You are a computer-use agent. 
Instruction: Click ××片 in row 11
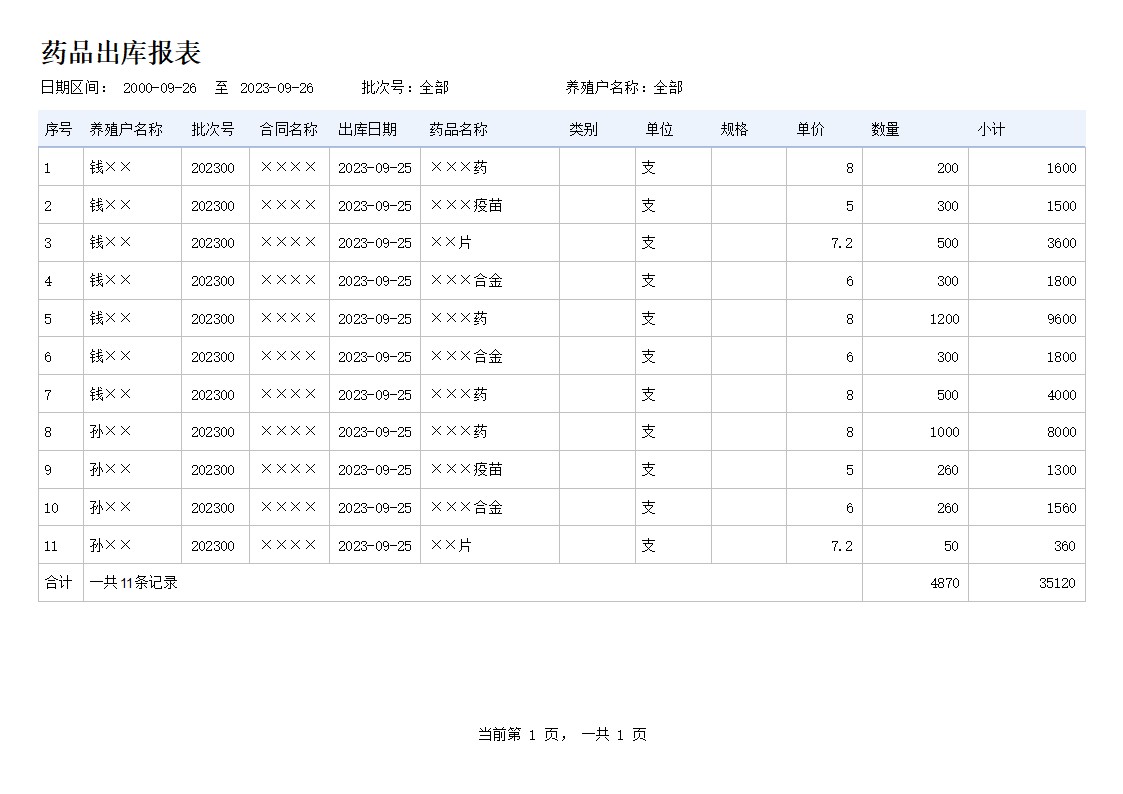click(x=451, y=546)
